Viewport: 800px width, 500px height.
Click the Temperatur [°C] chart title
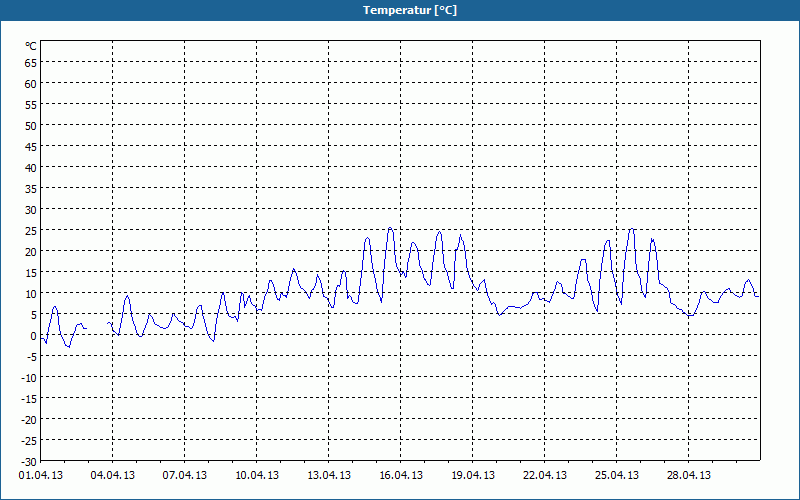(410, 10)
